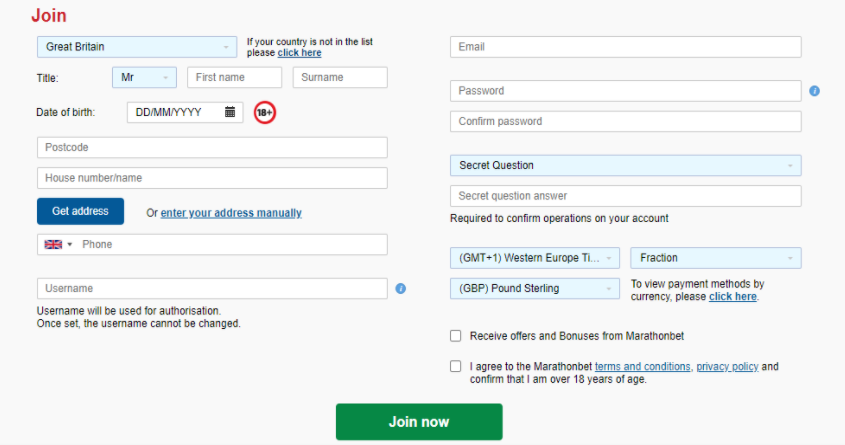Open the Mr title dropdown
The image size is (845, 445).
pyautogui.click(x=144, y=77)
